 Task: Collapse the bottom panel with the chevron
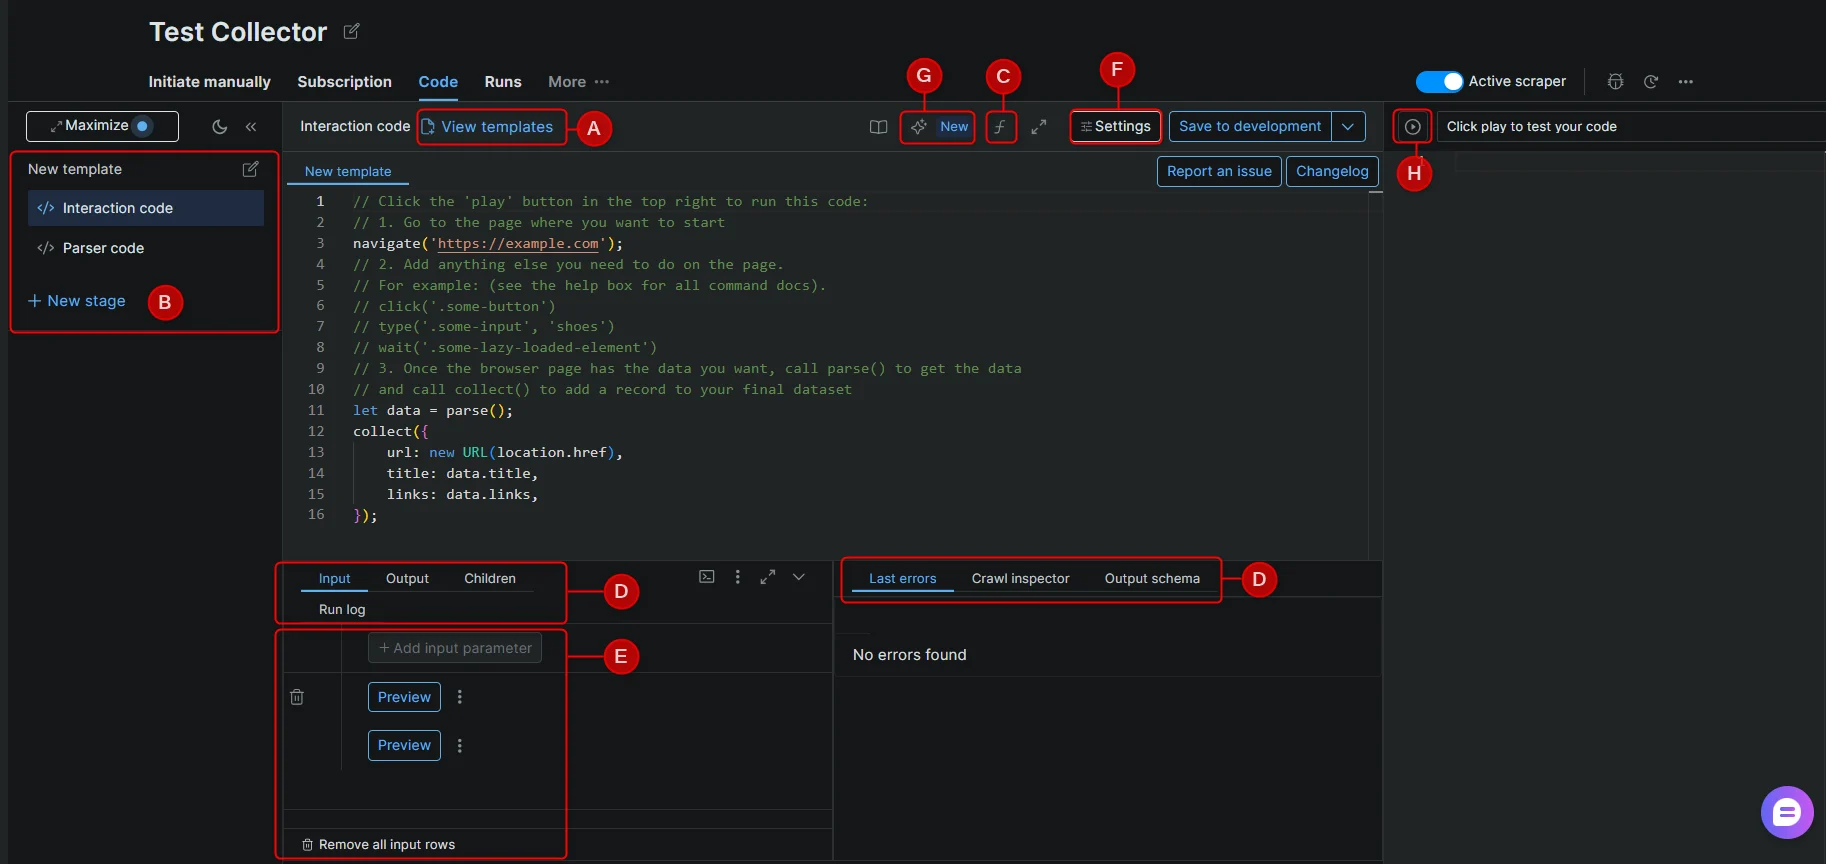pyautogui.click(x=799, y=577)
